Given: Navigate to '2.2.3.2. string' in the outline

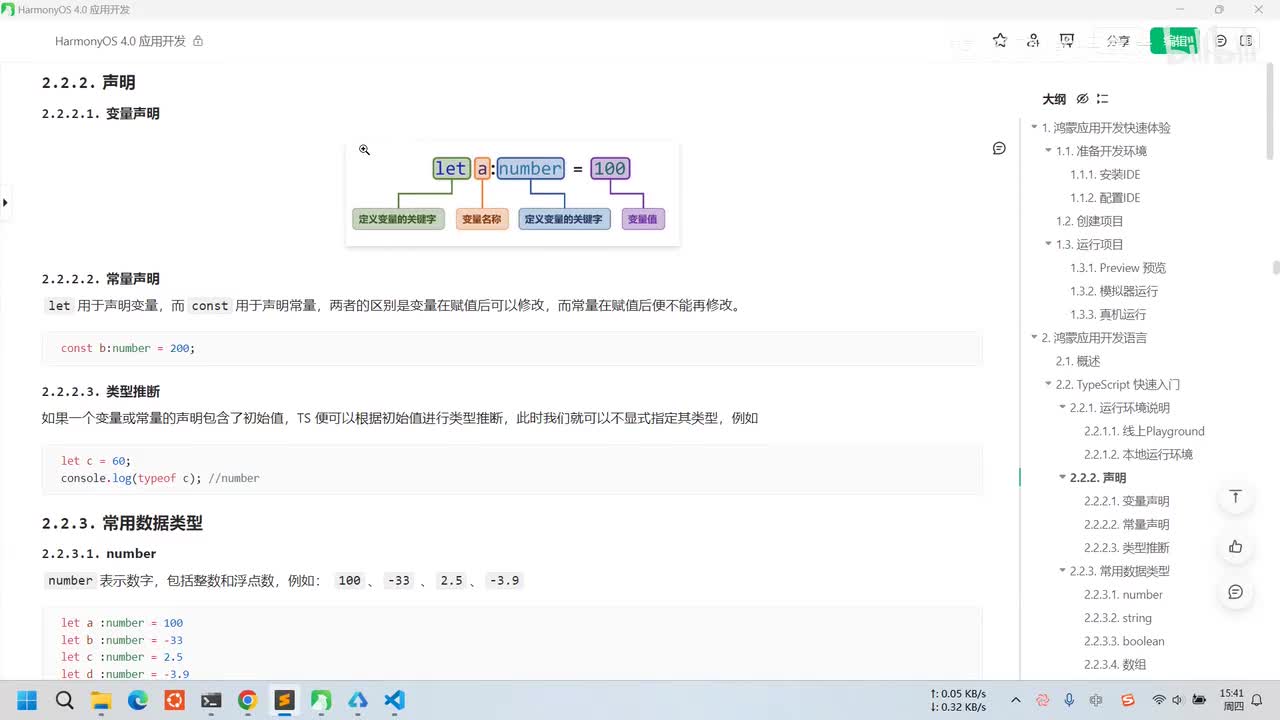Looking at the screenshot, I should [1118, 618].
